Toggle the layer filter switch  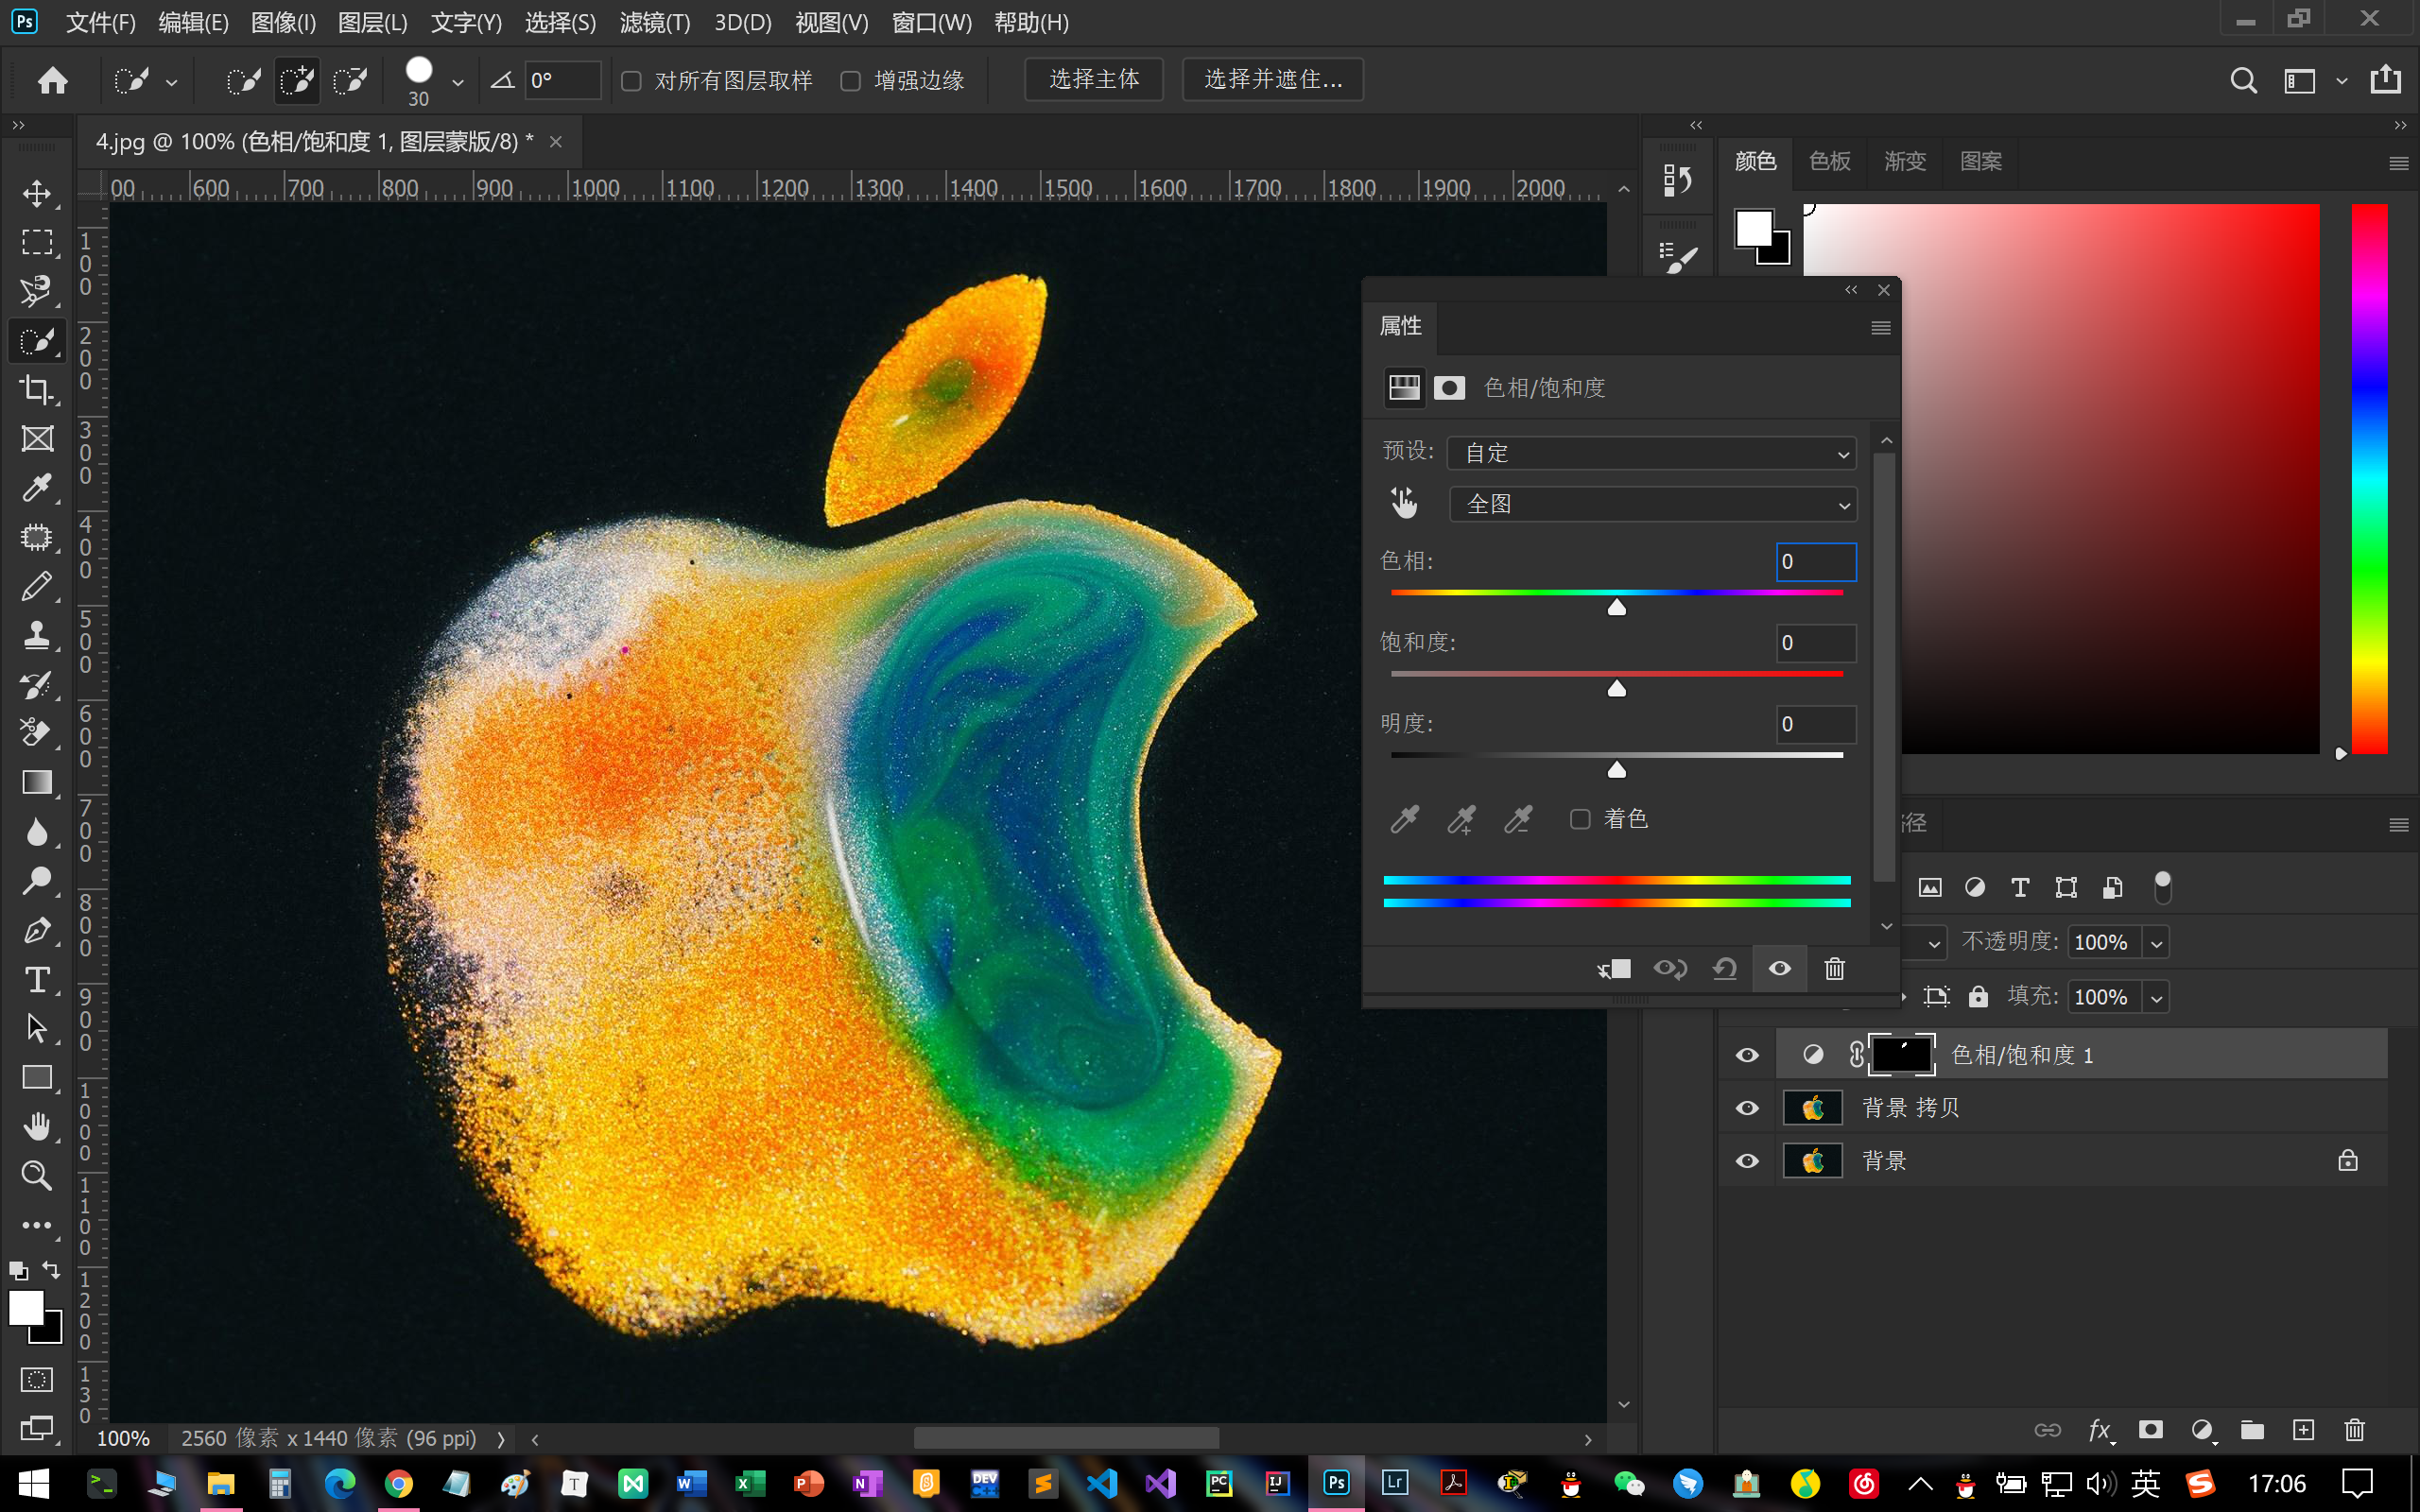(2163, 886)
